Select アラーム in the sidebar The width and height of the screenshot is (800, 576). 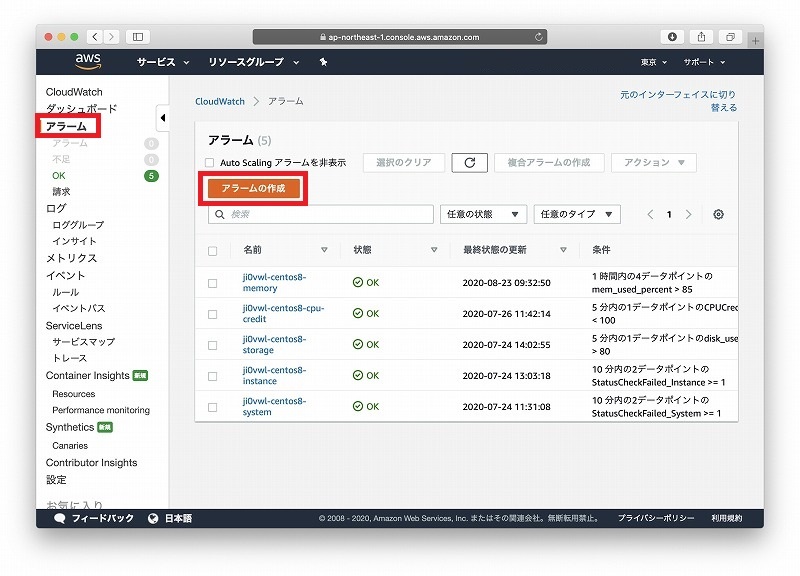click(x=66, y=126)
